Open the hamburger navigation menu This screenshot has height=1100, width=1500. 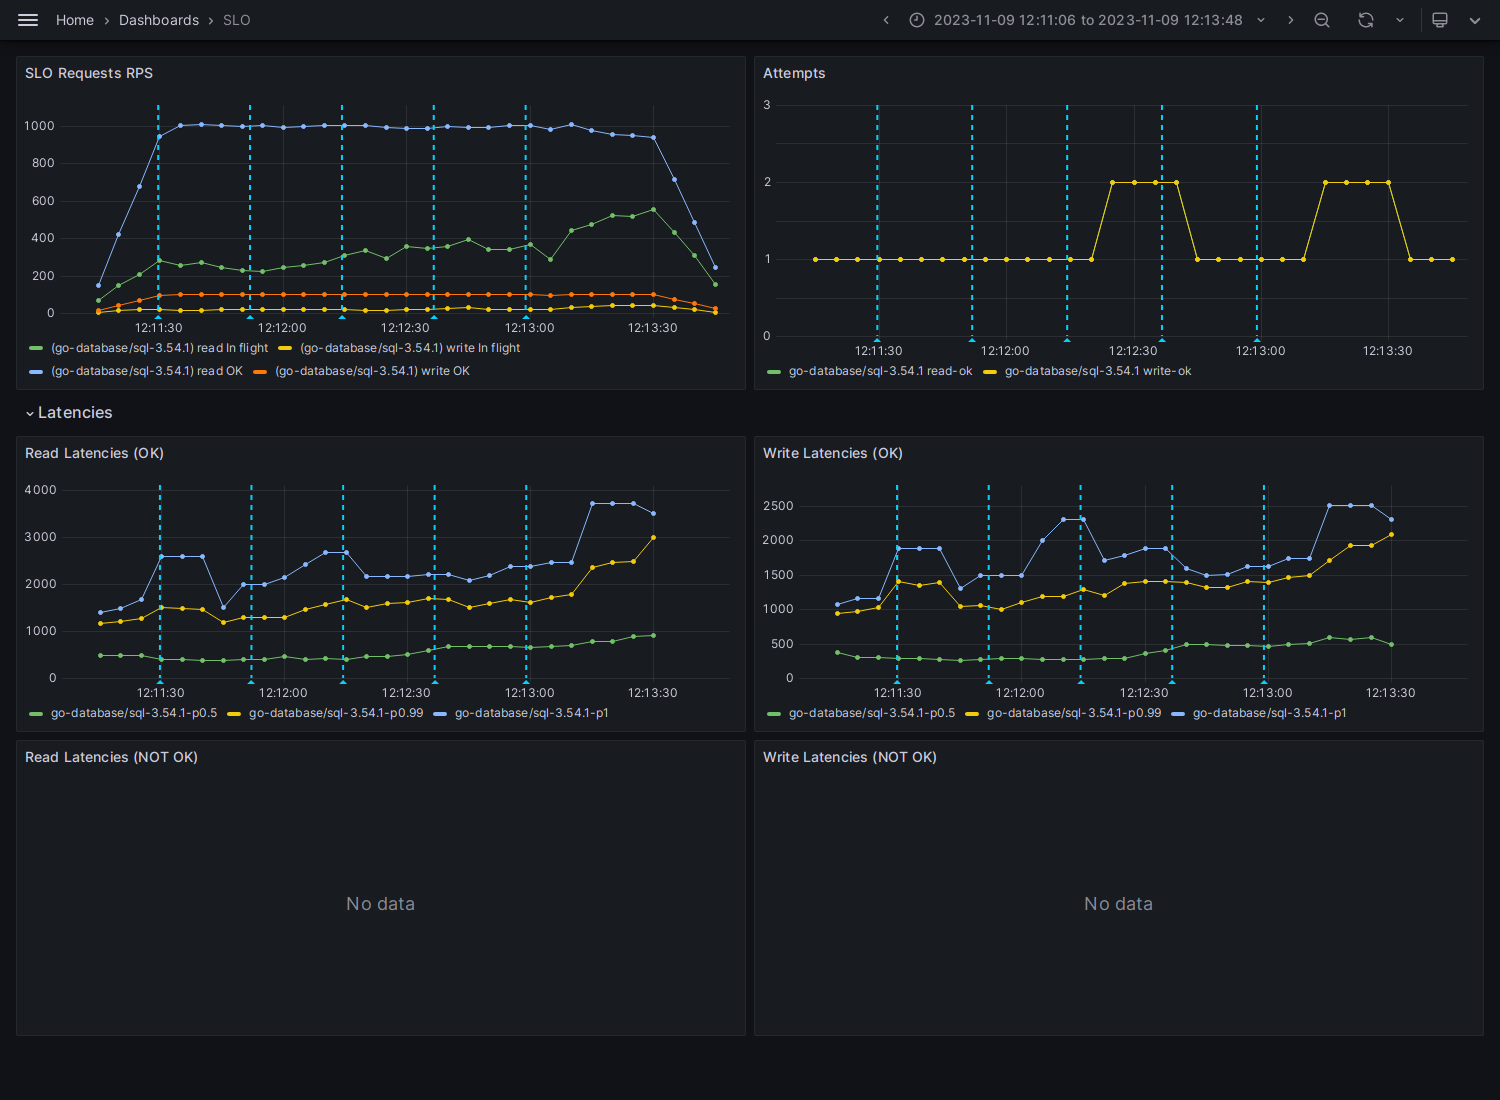(28, 20)
